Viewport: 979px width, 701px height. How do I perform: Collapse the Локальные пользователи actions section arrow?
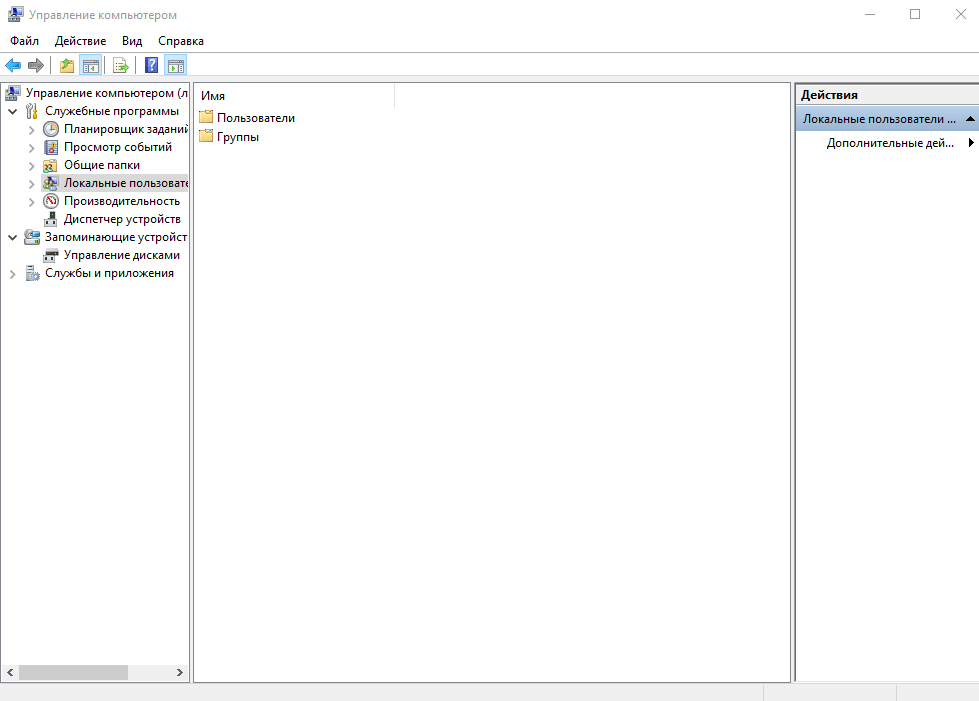coord(970,119)
